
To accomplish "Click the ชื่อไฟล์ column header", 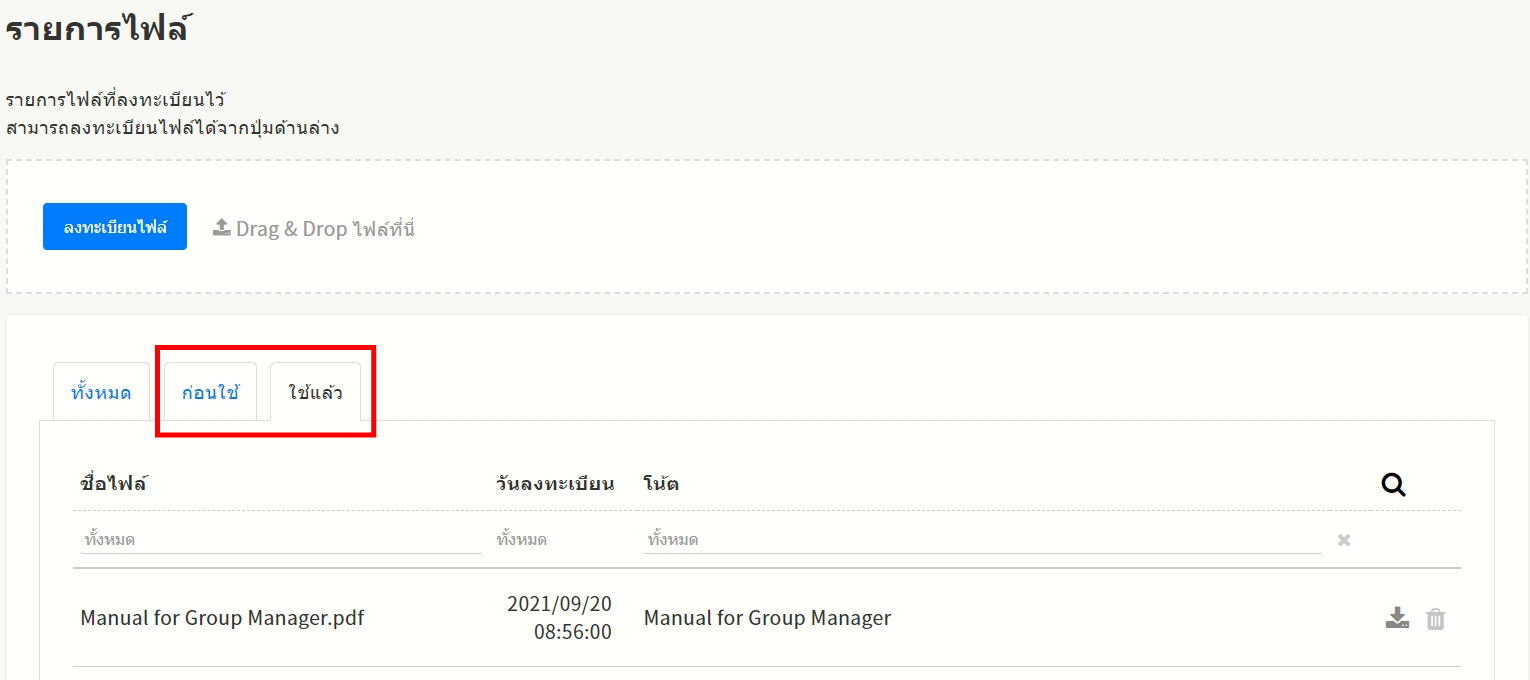I will click(x=113, y=484).
